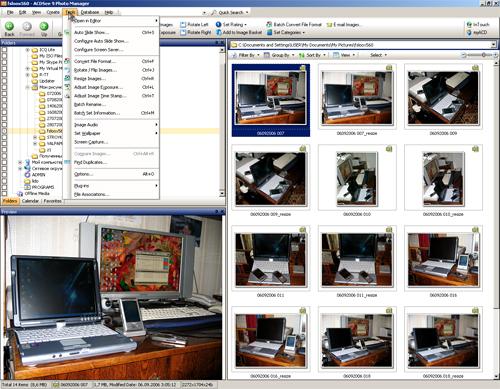Choose Batch Rename from the Tools menu
Screen dimensions: 500x389
point(89,104)
